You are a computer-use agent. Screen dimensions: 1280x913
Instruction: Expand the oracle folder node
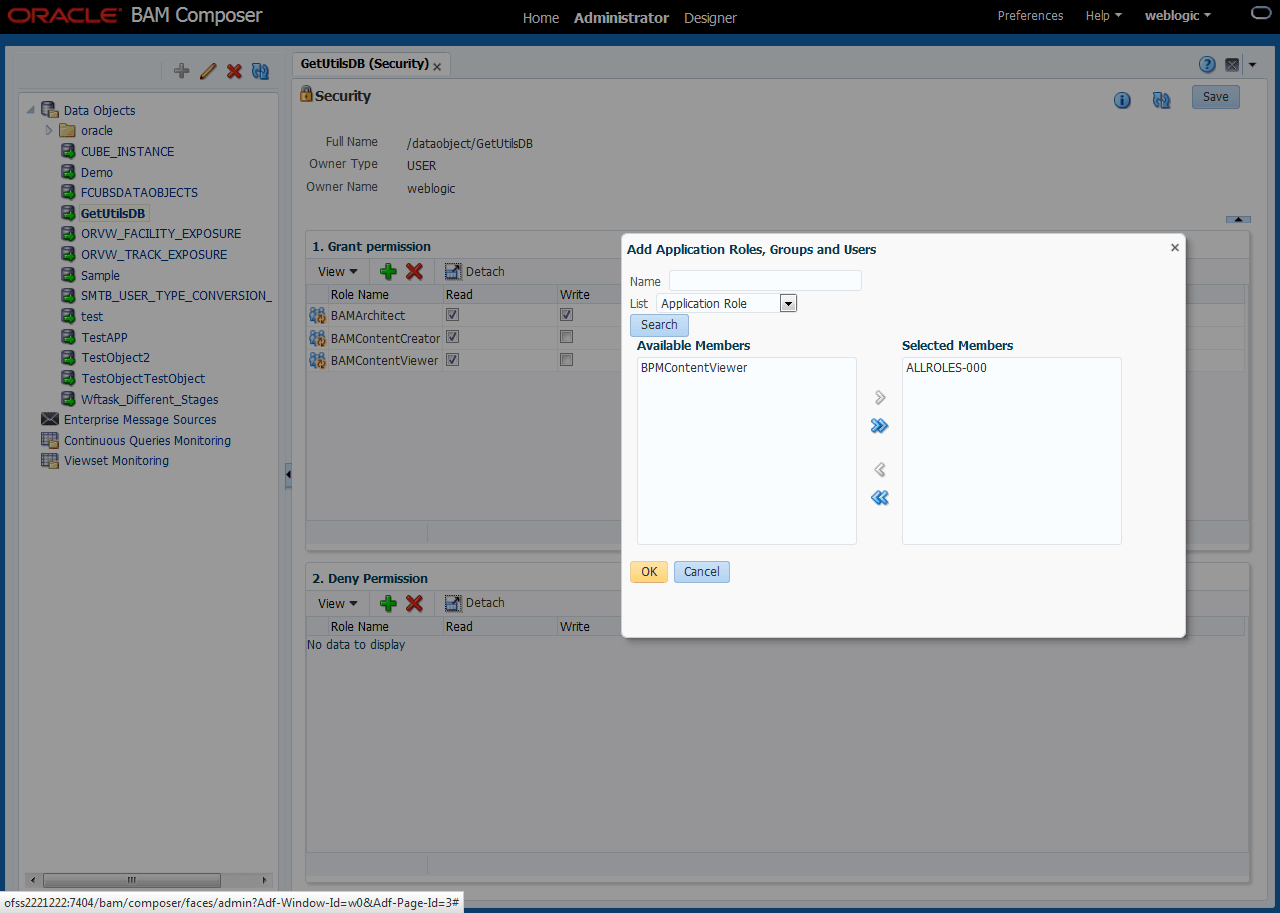coord(48,130)
